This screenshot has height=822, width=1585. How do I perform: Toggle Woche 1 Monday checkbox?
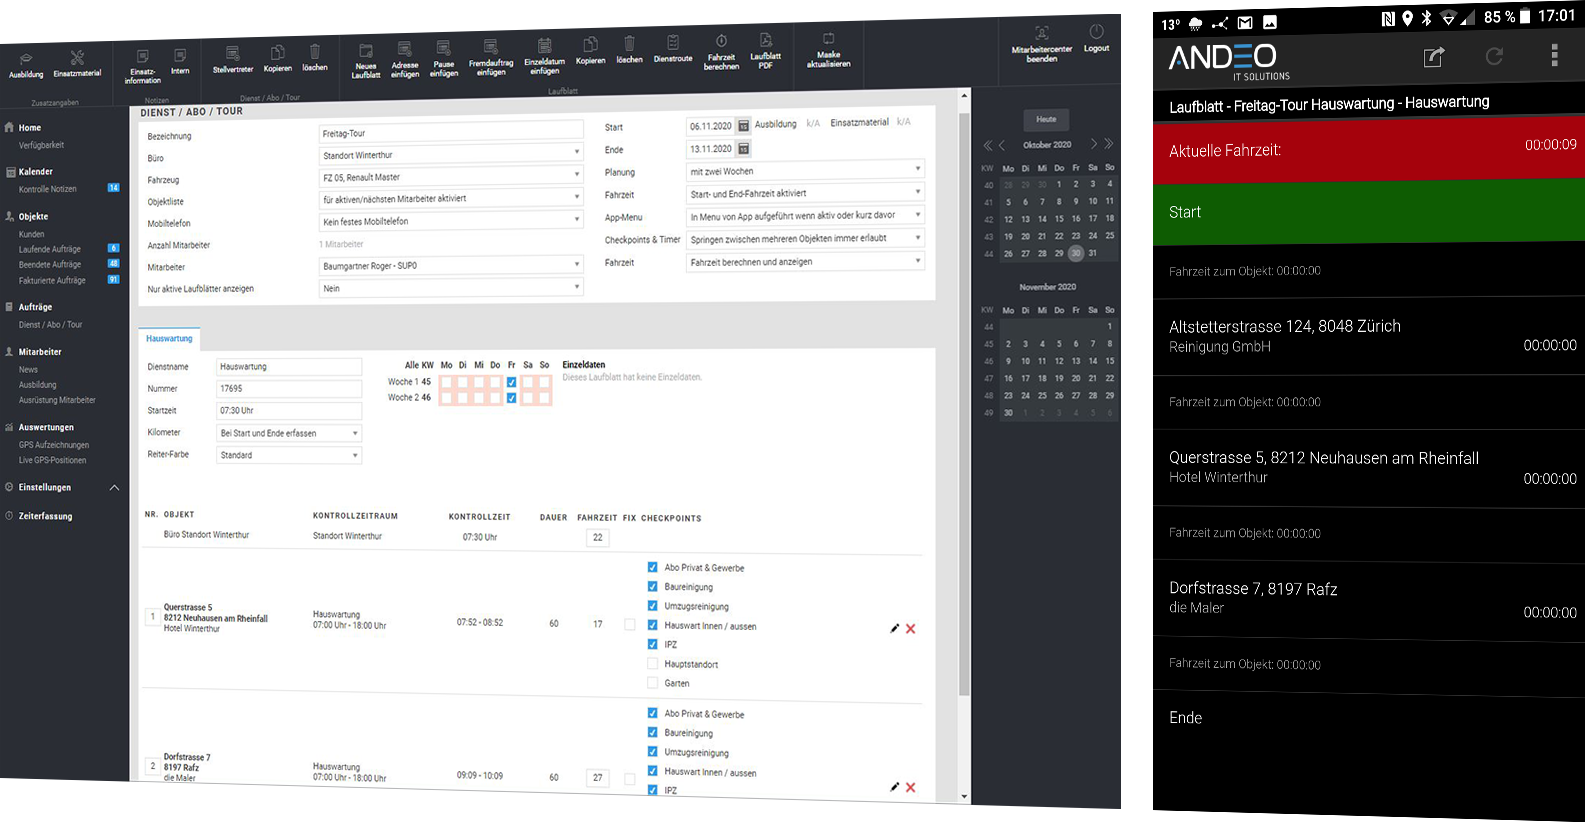(446, 382)
